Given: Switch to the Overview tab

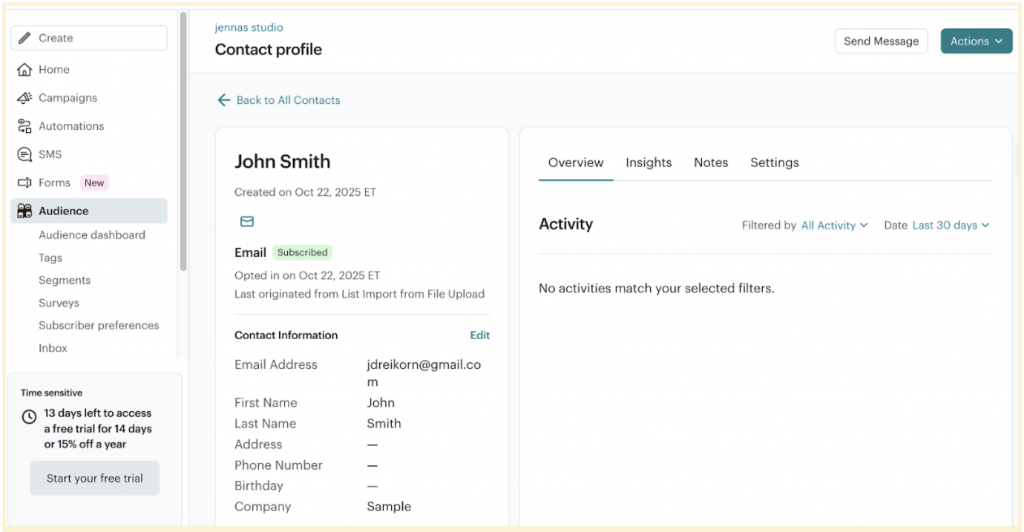Looking at the screenshot, I should (x=575, y=163).
